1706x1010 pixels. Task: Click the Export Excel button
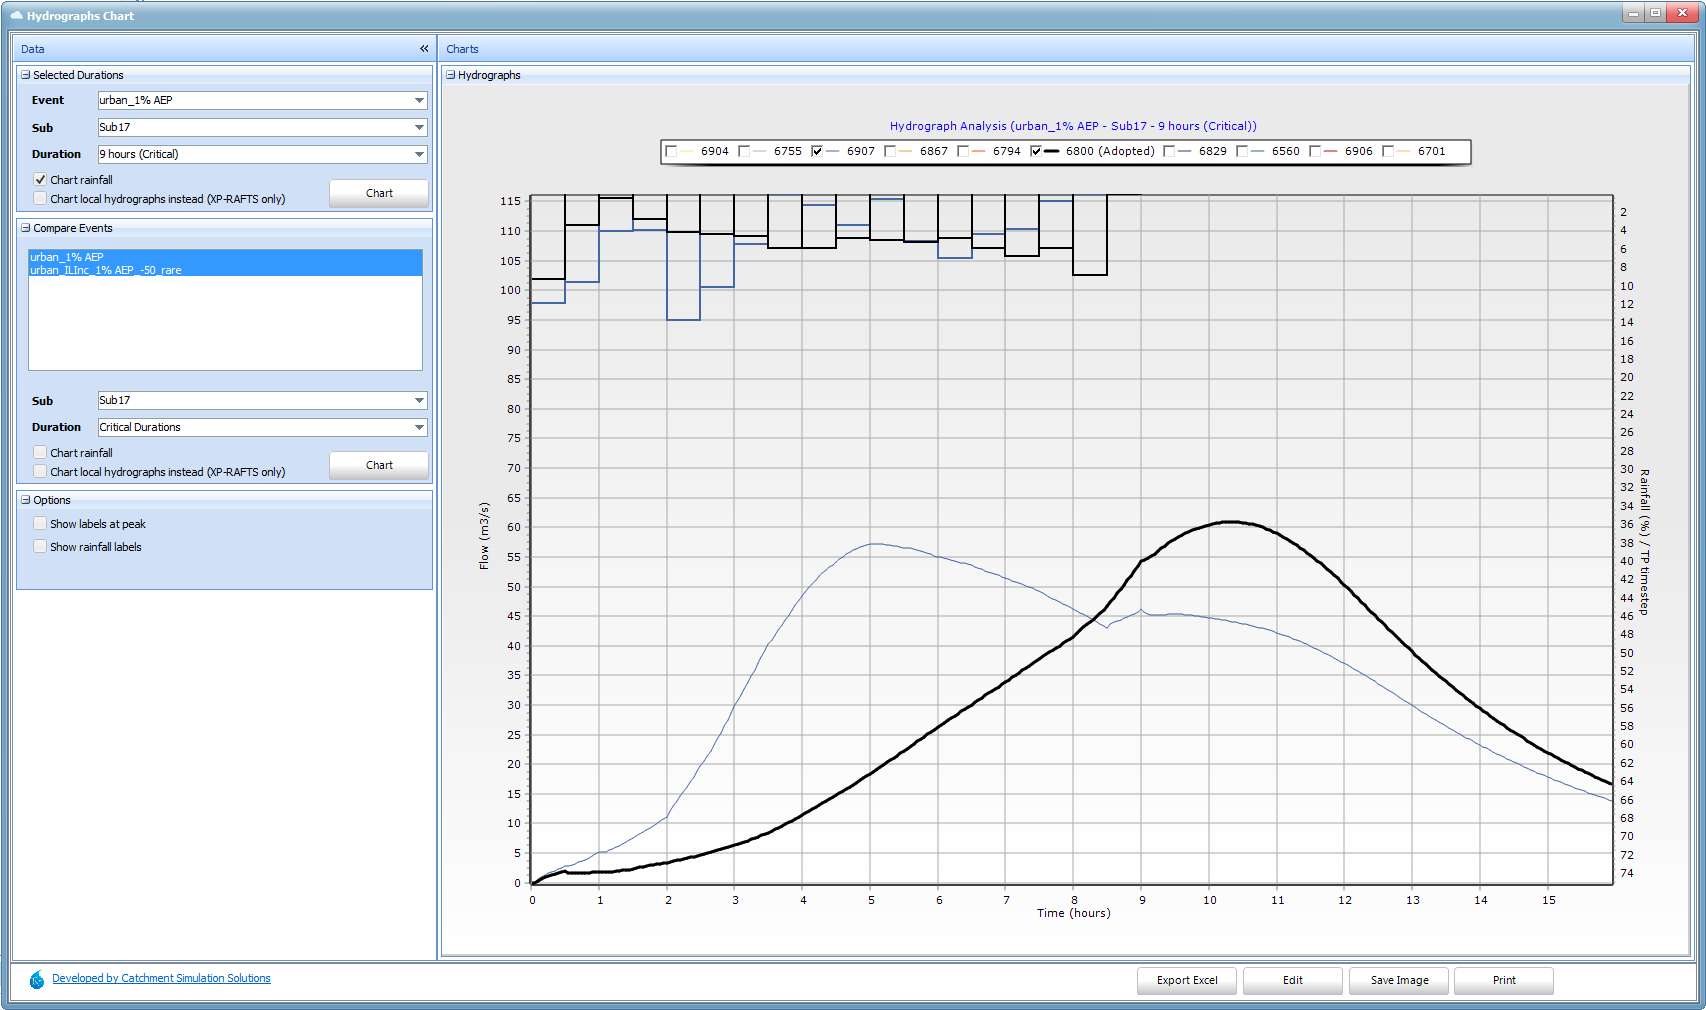pyautogui.click(x=1186, y=981)
